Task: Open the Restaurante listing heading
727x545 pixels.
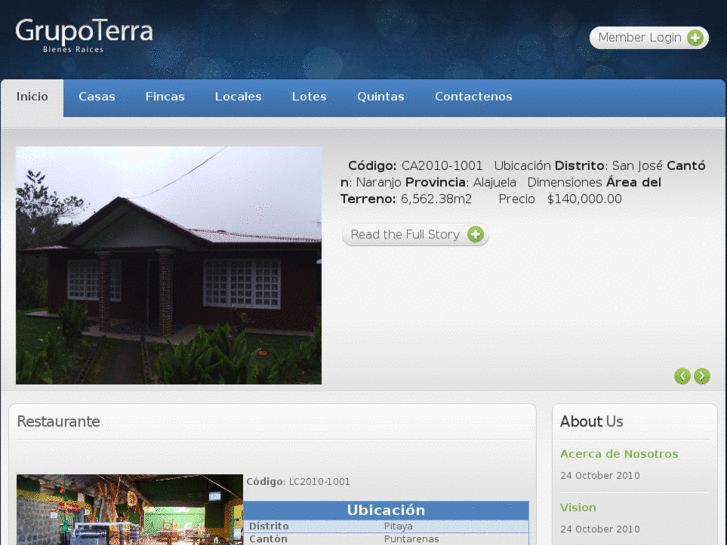Action: pos(58,421)
